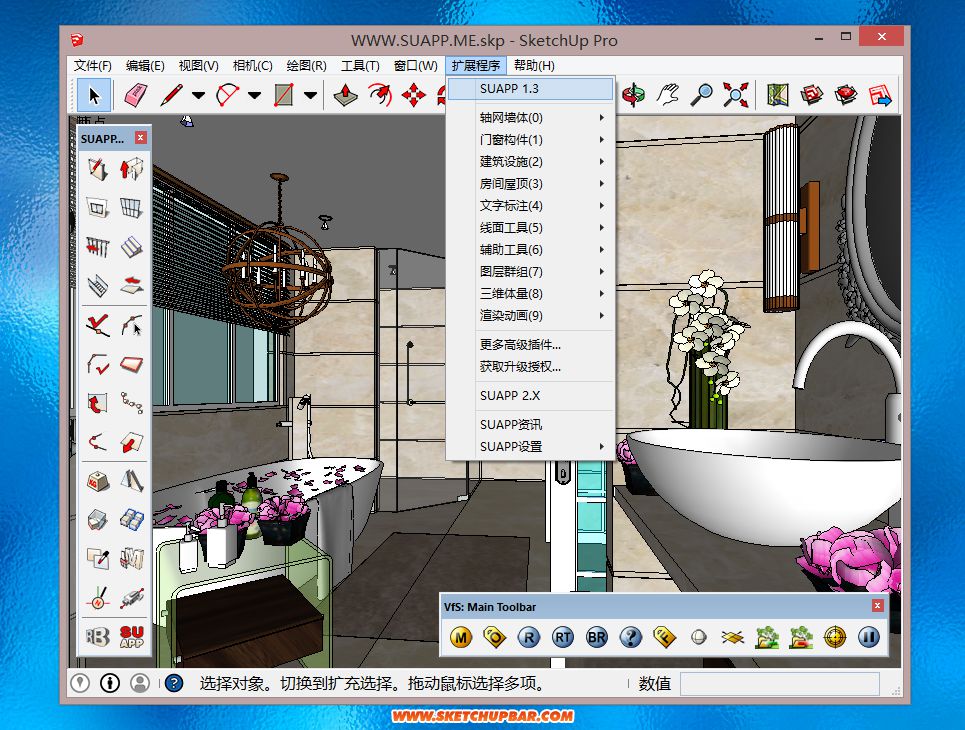
Task: Expand the 轴网墙体(0) submenu
Action: [x=531, y=118]
